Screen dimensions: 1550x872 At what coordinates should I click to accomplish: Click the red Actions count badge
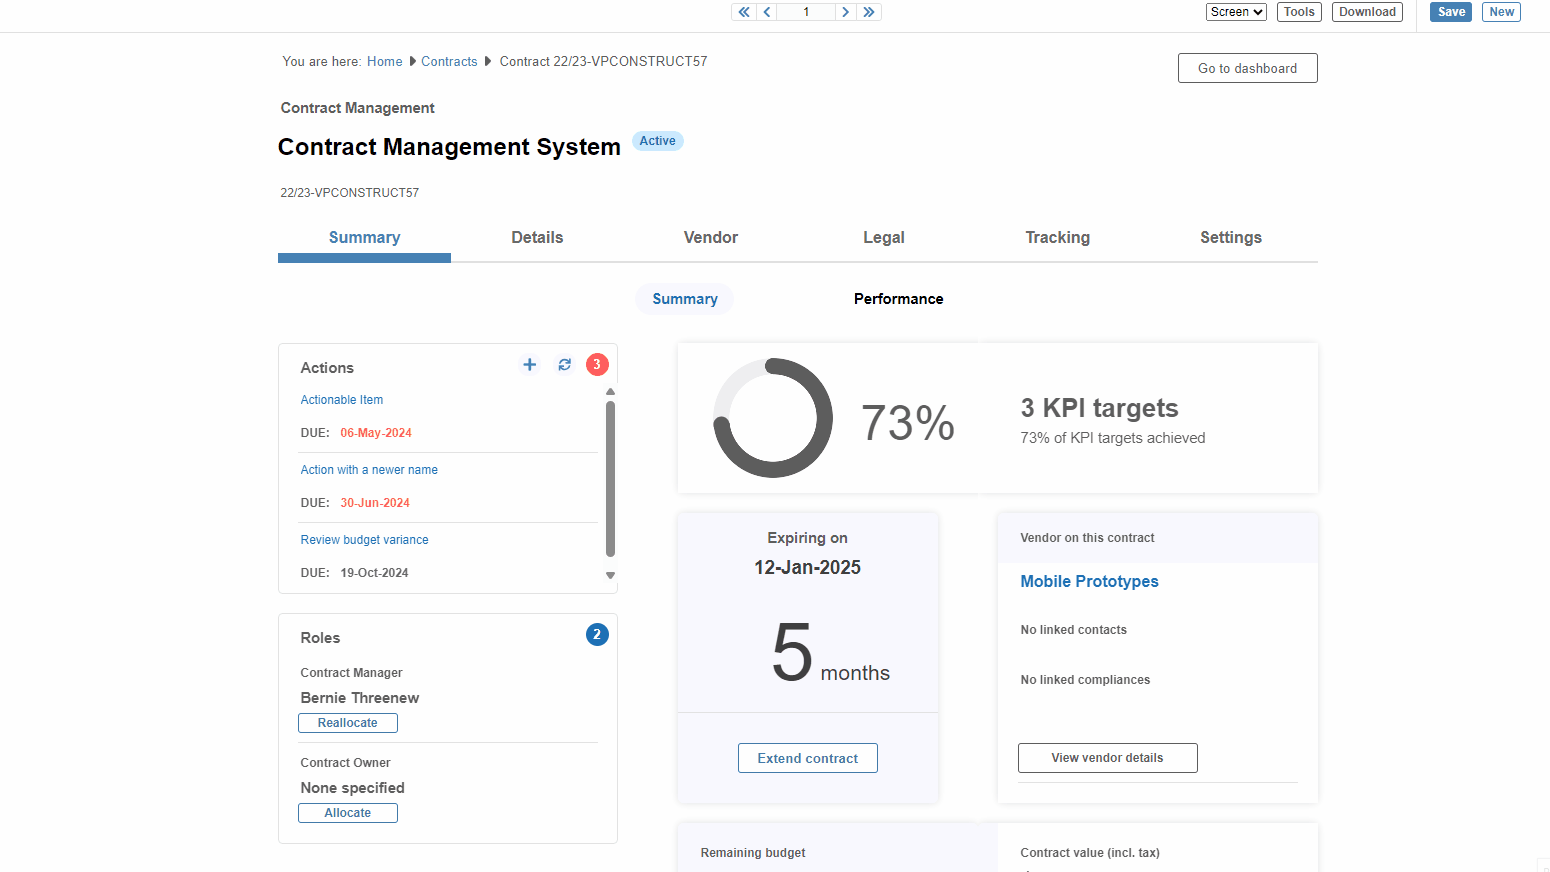point(597,364)
